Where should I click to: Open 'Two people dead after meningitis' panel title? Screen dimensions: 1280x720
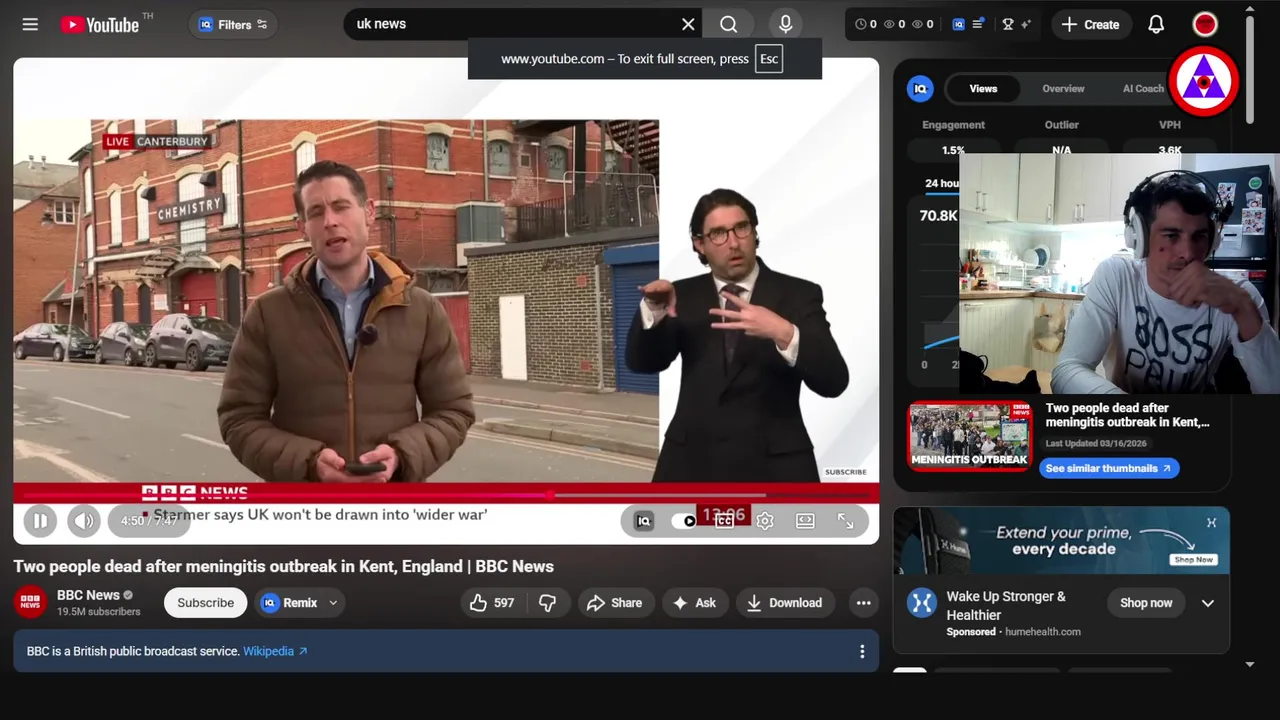pos(1127,415)
